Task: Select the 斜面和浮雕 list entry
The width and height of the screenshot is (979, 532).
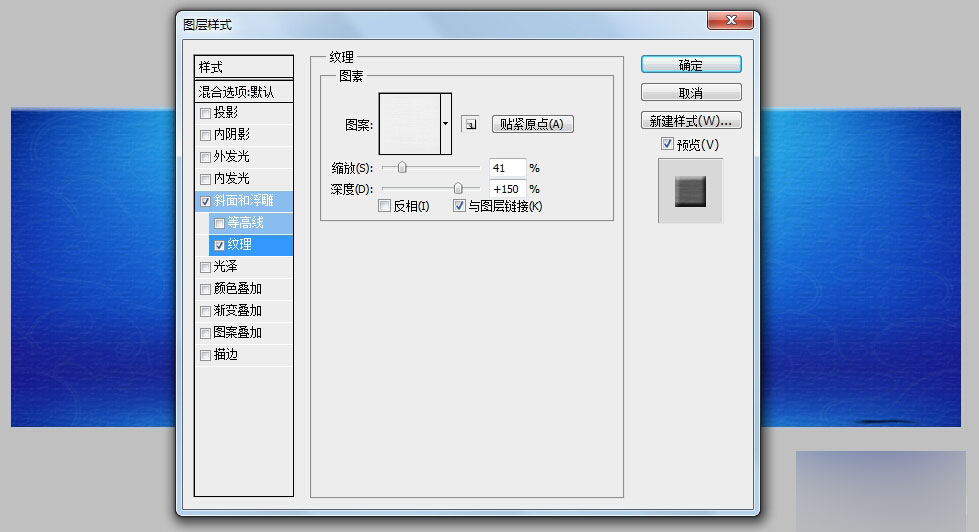Action: 244,200
